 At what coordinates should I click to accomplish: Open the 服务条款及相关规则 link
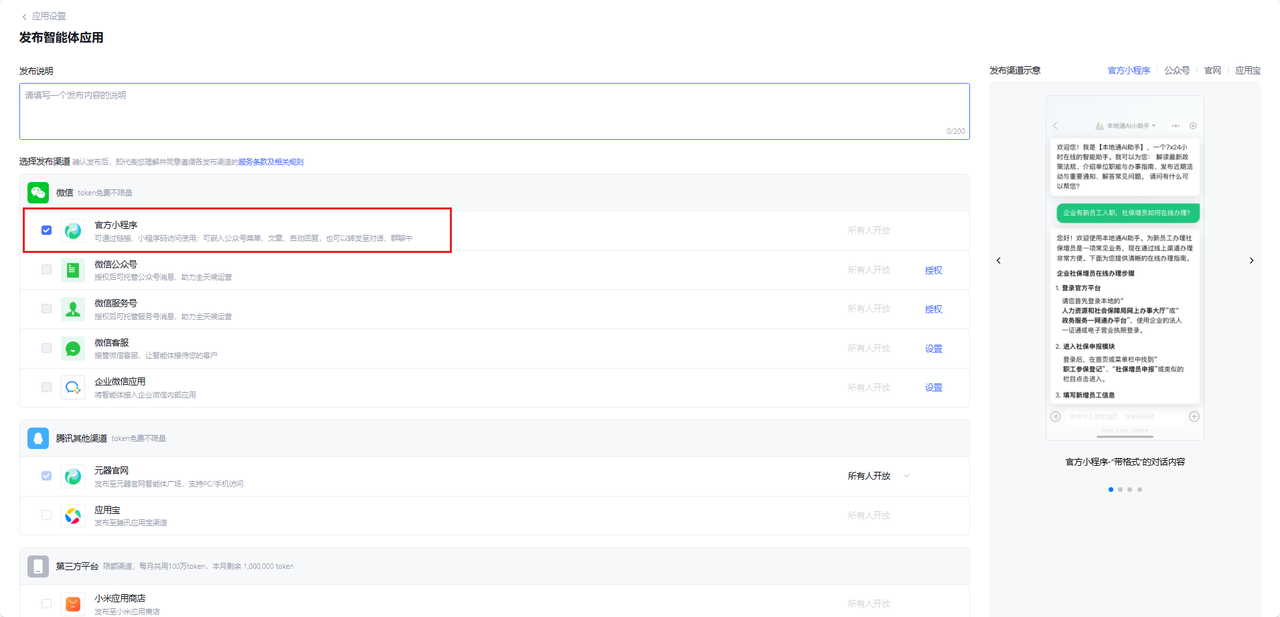click(x=270, y=162)
